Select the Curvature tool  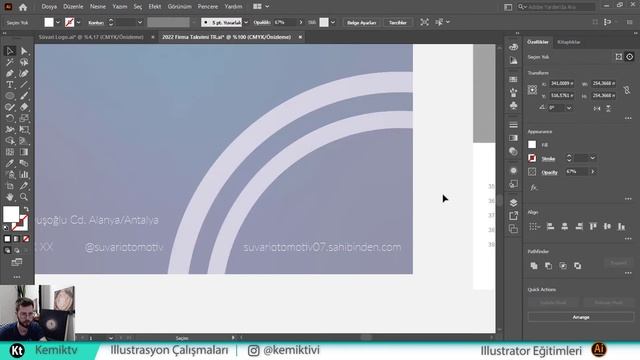[24, 74]
